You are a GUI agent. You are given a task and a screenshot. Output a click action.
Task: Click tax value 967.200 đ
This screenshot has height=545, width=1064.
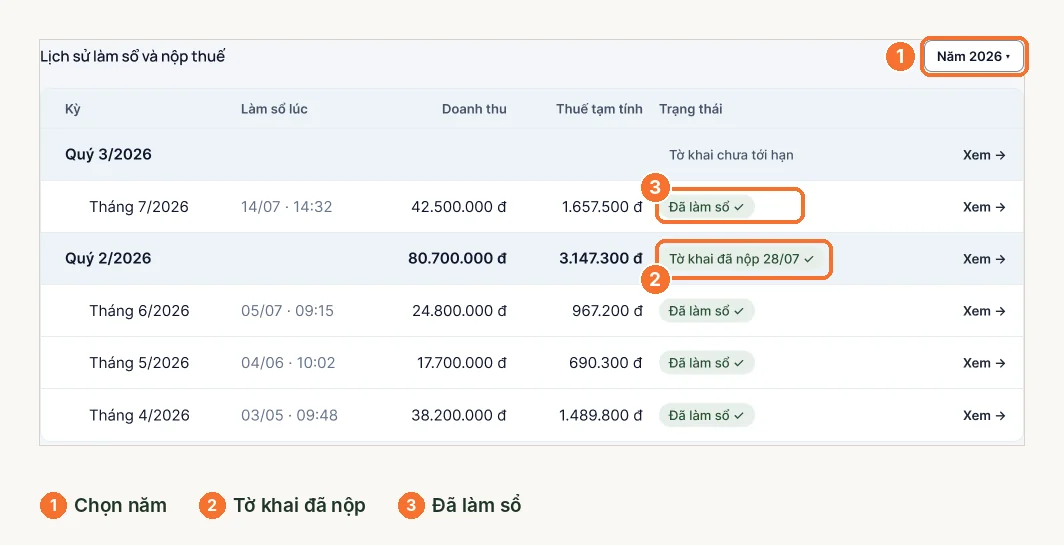tap(607, 311)
